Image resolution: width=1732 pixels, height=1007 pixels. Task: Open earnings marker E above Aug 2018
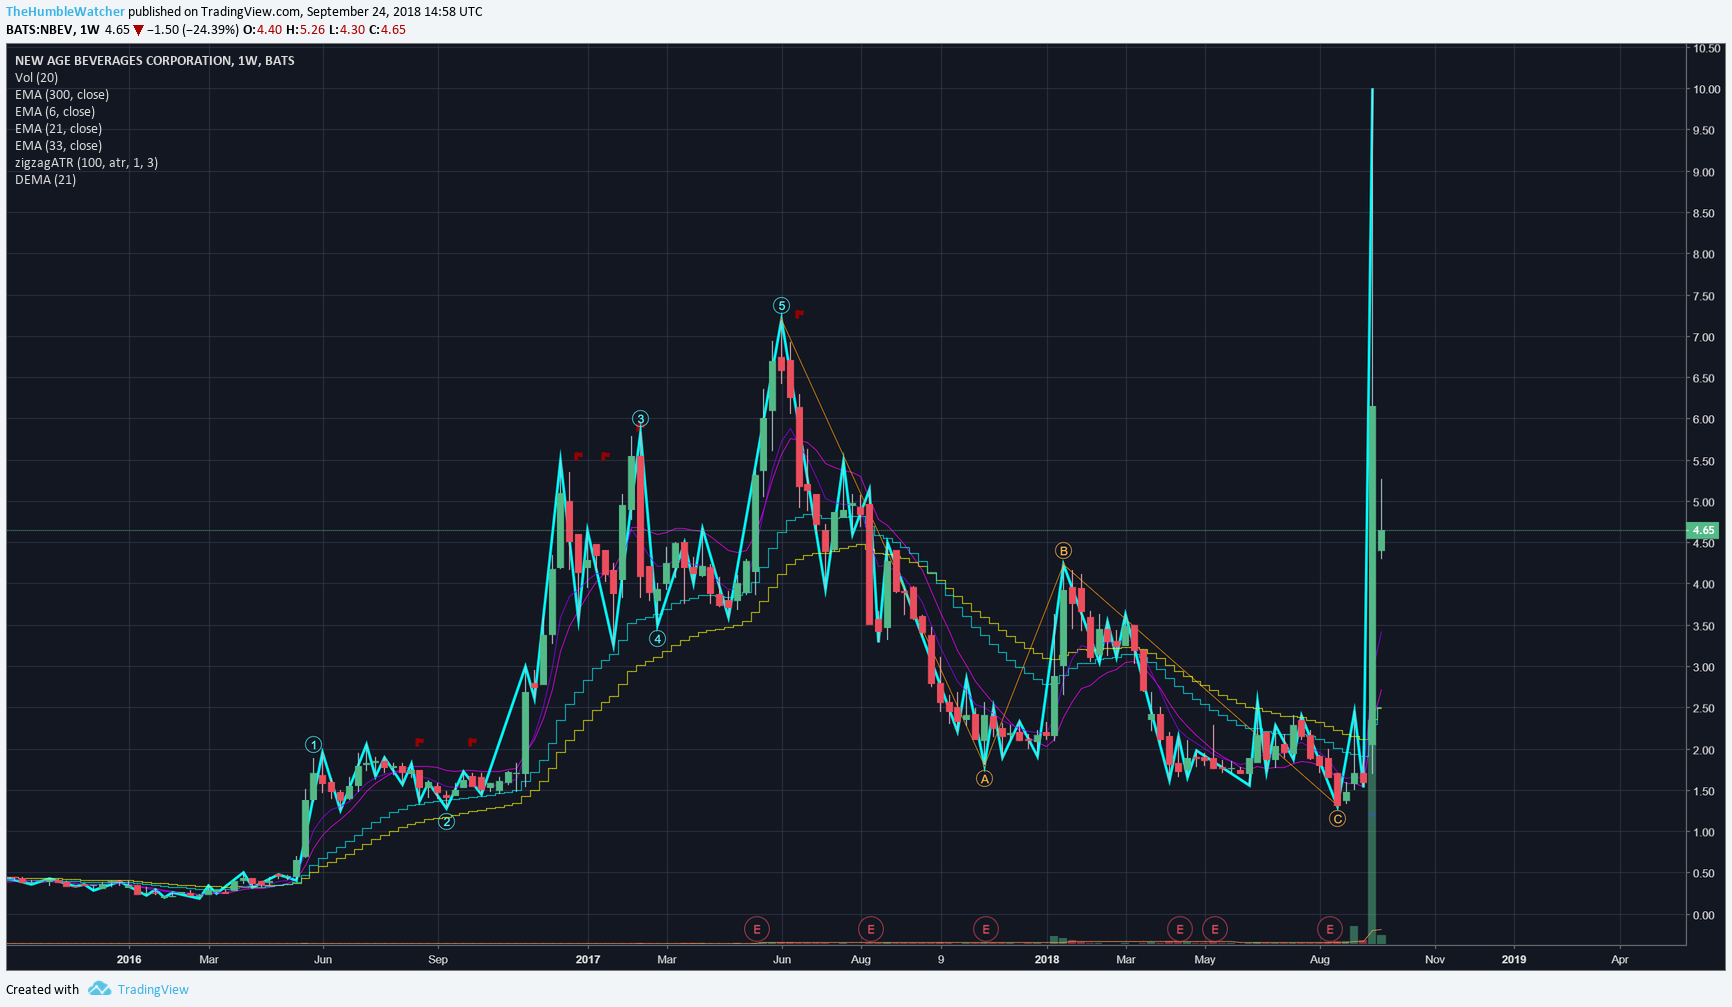coord(1329,929)
